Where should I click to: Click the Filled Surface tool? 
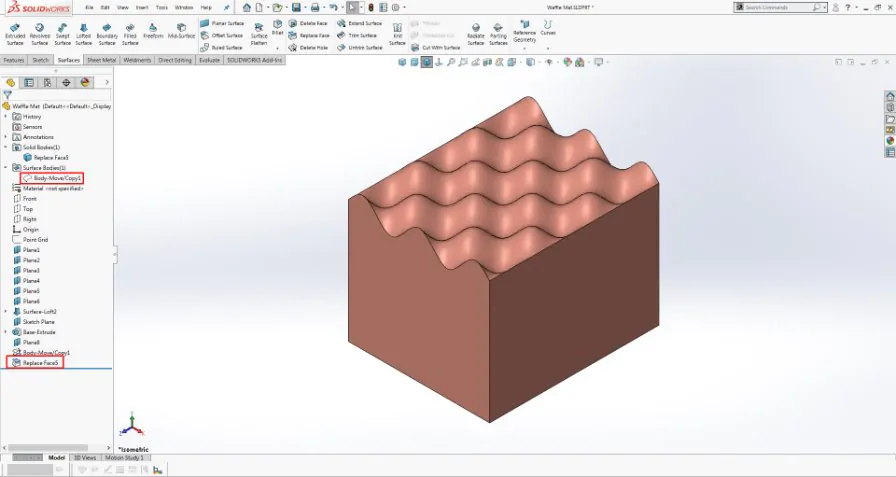(x=130, y=34)
